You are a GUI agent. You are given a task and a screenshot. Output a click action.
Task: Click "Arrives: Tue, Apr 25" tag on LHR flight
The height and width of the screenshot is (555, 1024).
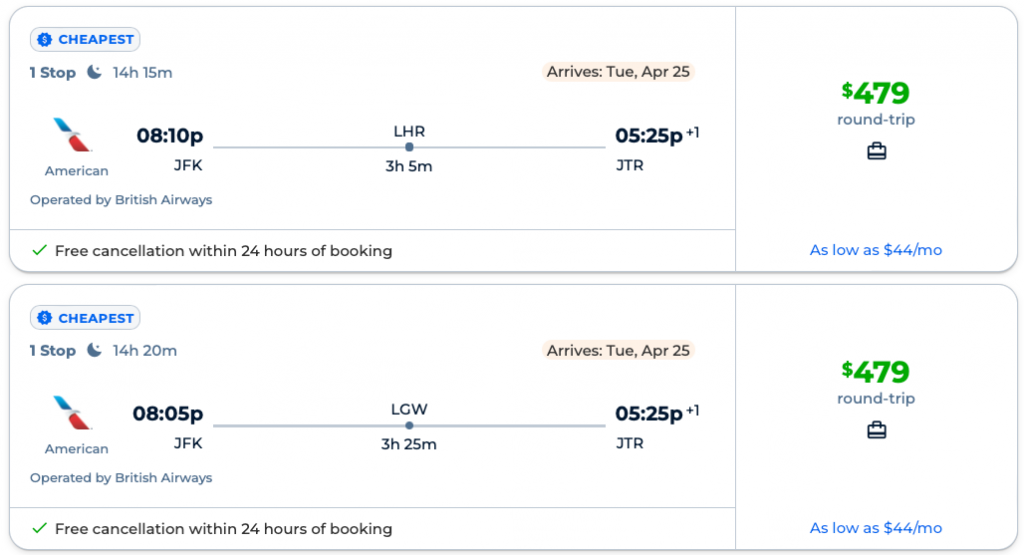pos(618,72)
